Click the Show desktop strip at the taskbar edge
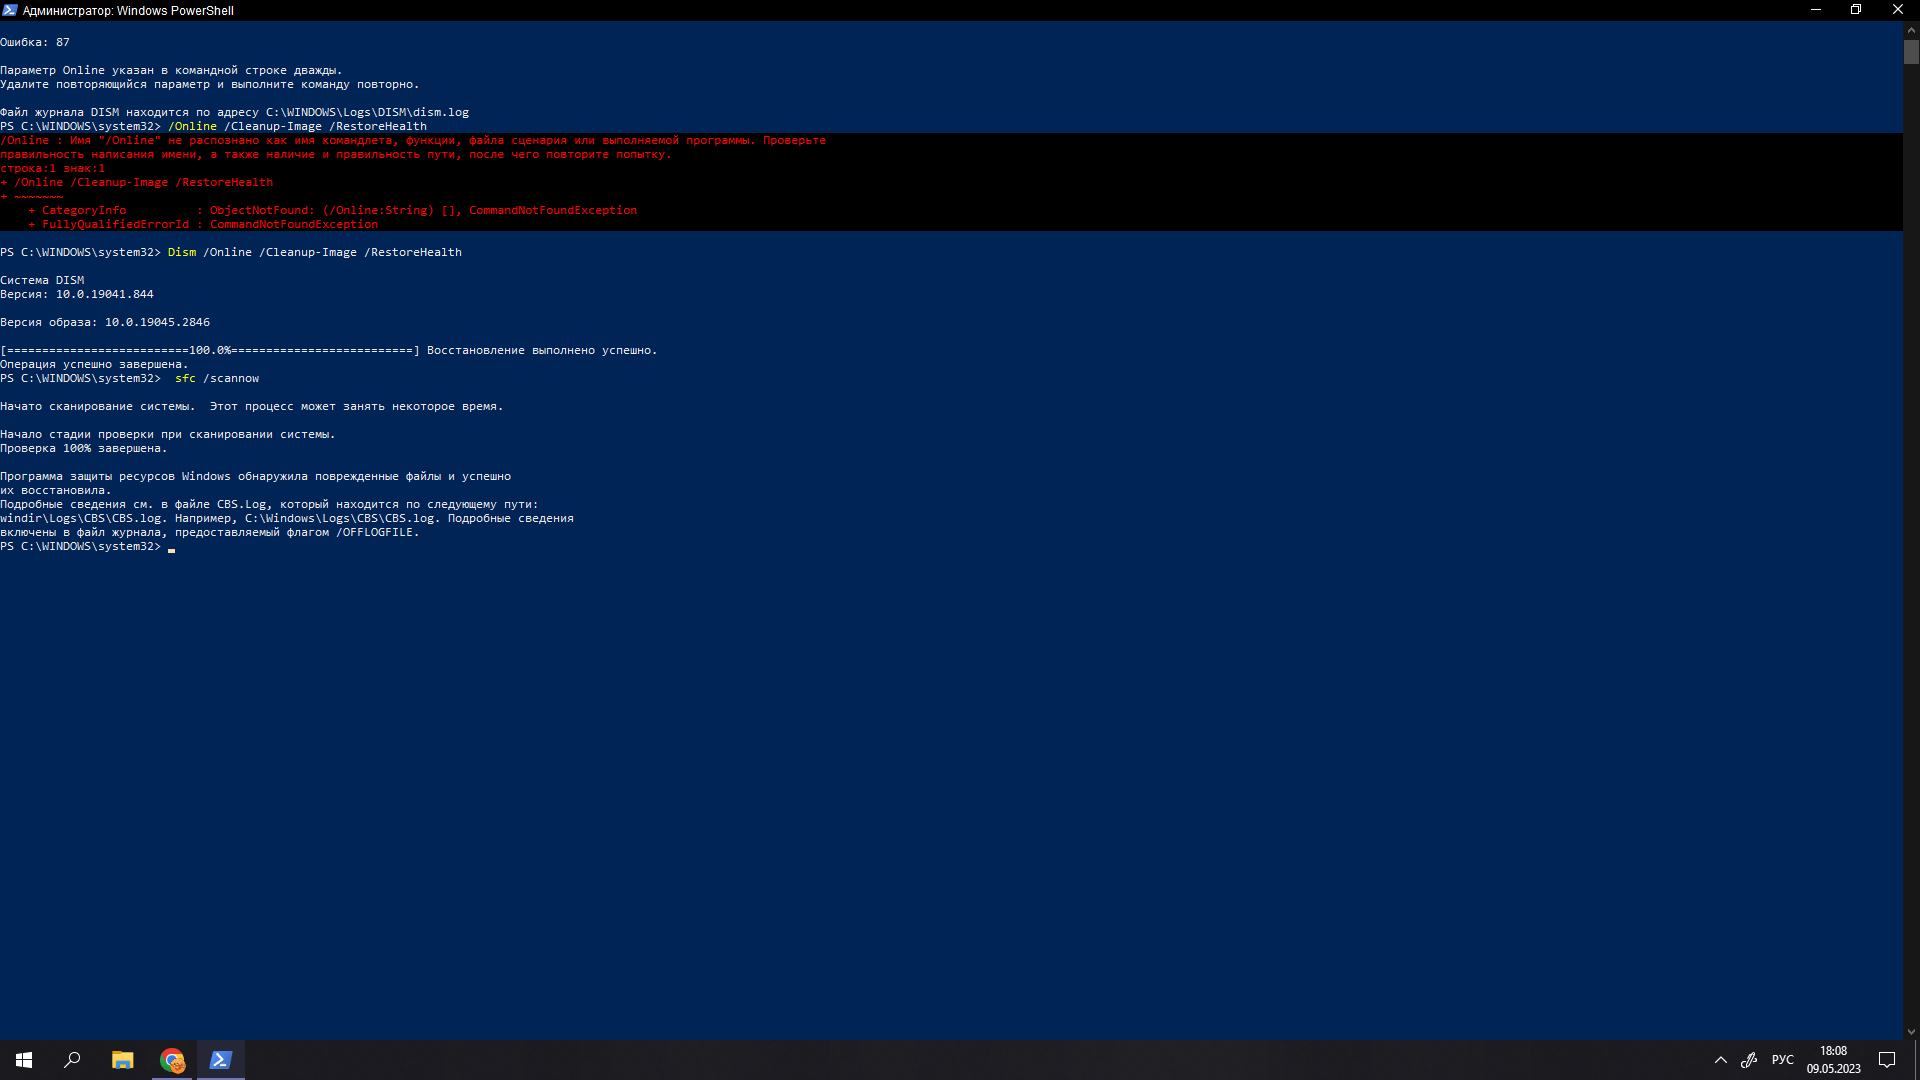Viewport: 1920px width, 1080px height. [x=1917, y=1060]
